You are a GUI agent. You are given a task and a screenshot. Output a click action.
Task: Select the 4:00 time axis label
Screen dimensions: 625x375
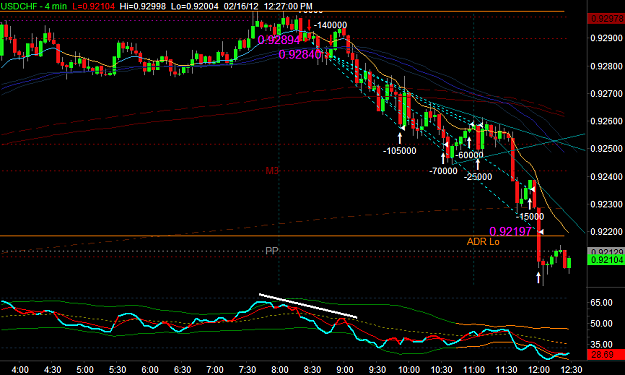click(20, 370)
